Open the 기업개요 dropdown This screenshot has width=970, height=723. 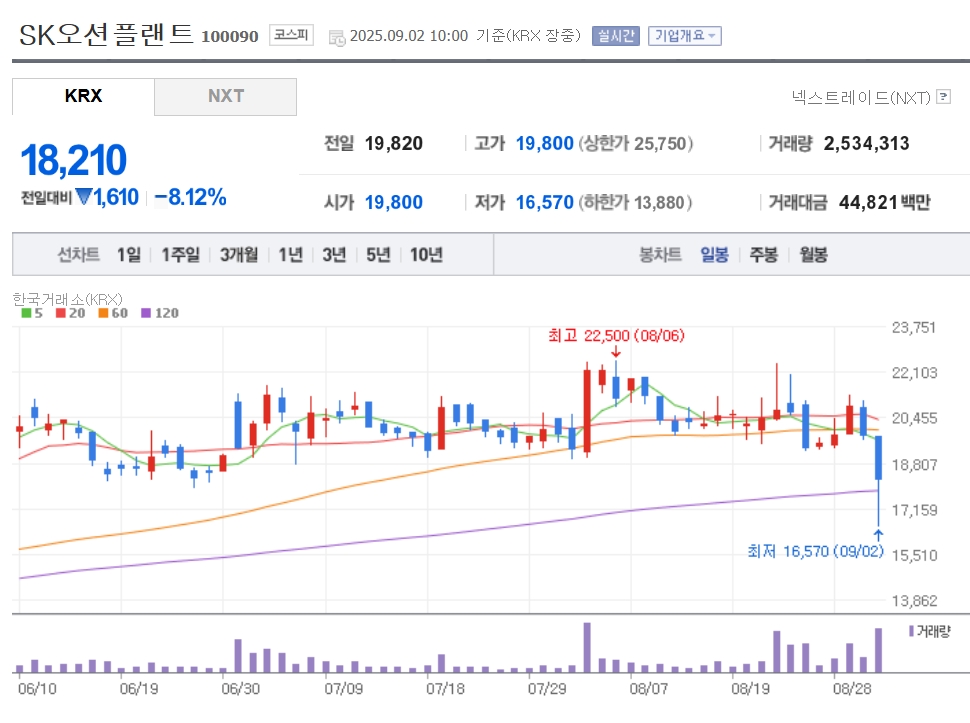click(685, 36)
